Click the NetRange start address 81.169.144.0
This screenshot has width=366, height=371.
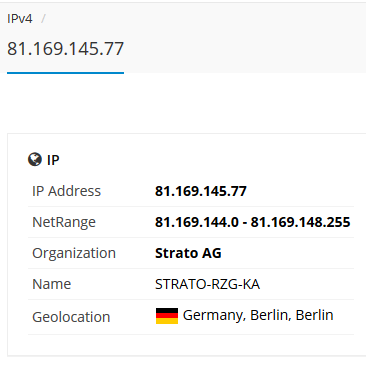tap(197, 222)
